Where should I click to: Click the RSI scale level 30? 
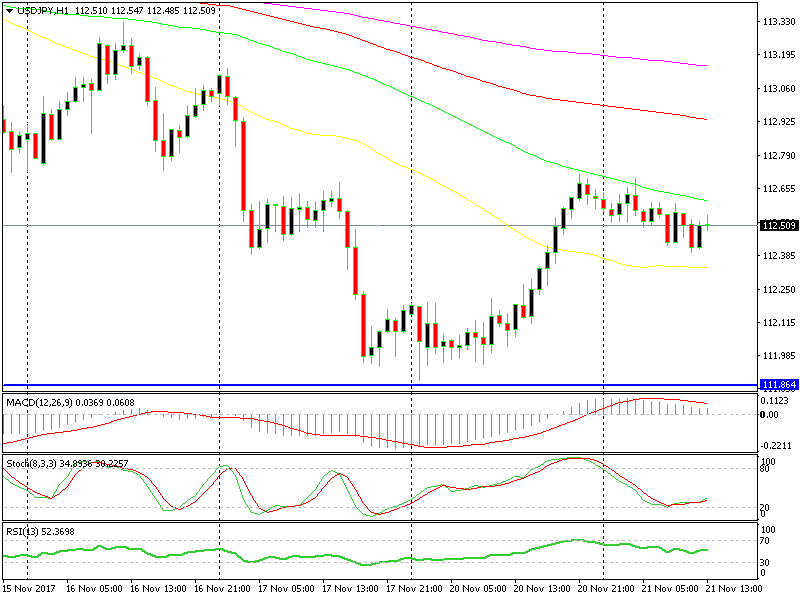(x=765, y=562)
